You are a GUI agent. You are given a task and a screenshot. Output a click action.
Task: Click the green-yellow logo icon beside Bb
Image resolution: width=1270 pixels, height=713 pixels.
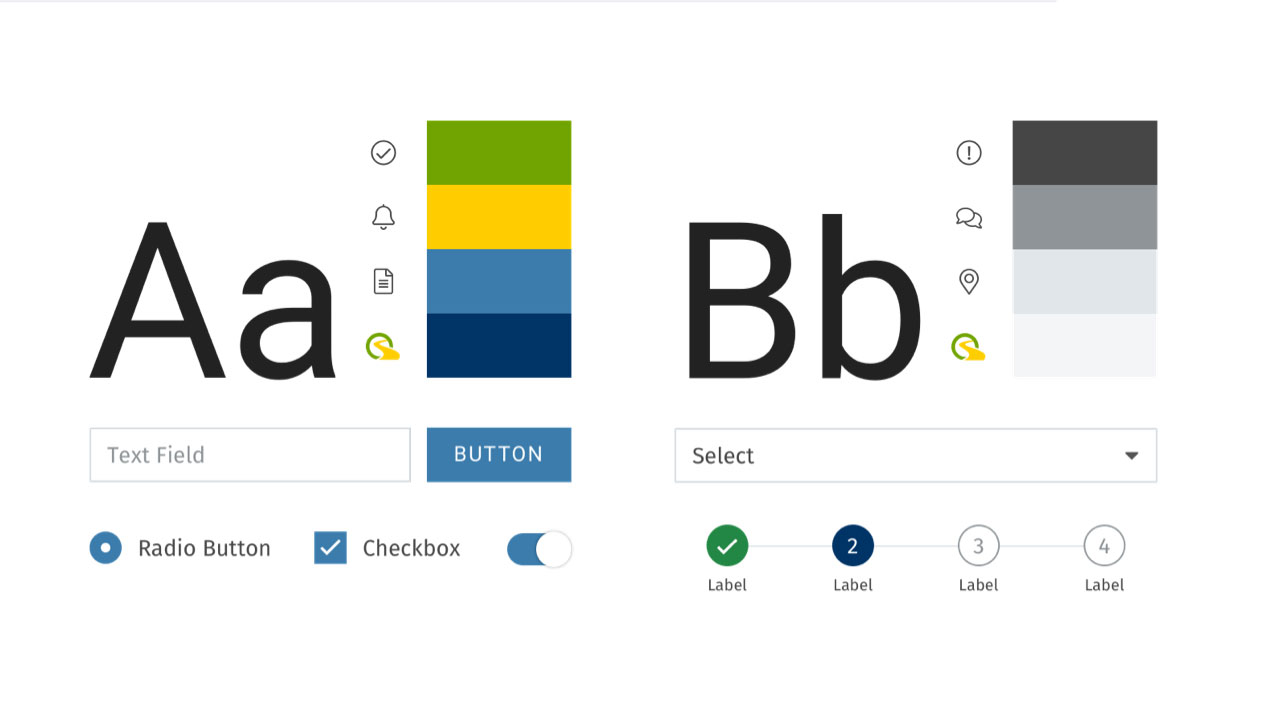point(968,347)
